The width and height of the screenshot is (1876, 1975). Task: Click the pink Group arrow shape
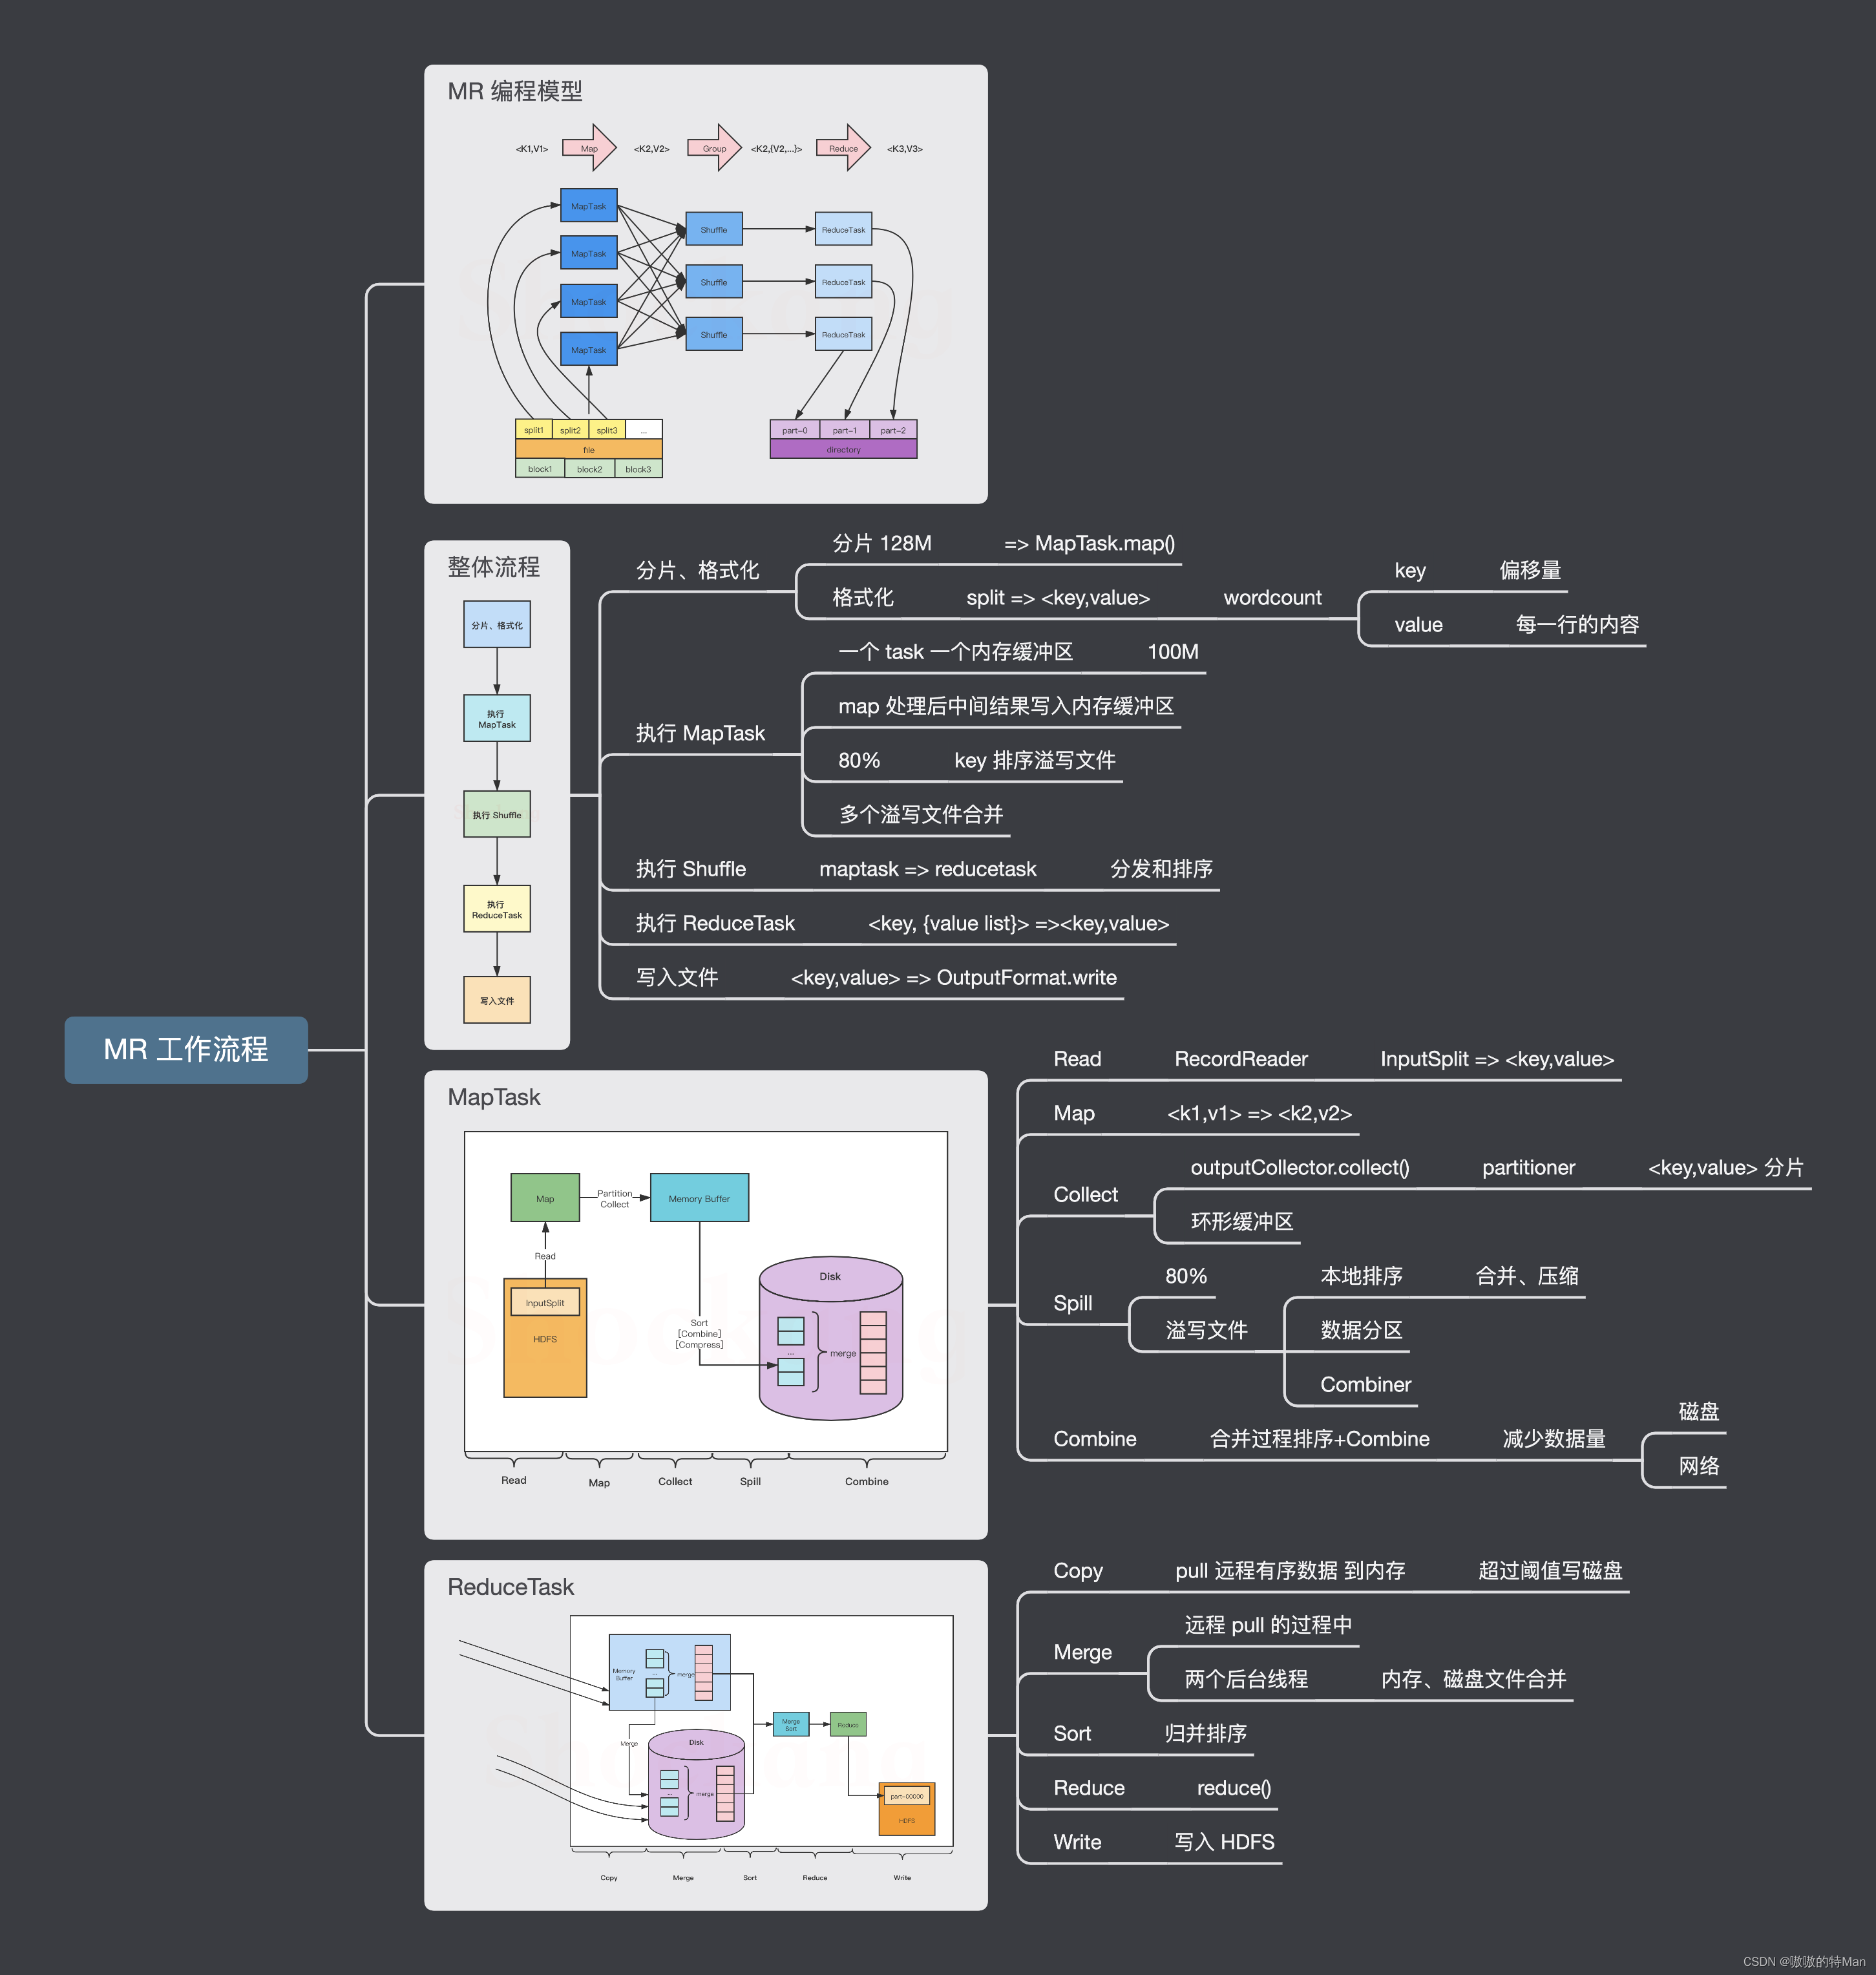coord(714,148)
